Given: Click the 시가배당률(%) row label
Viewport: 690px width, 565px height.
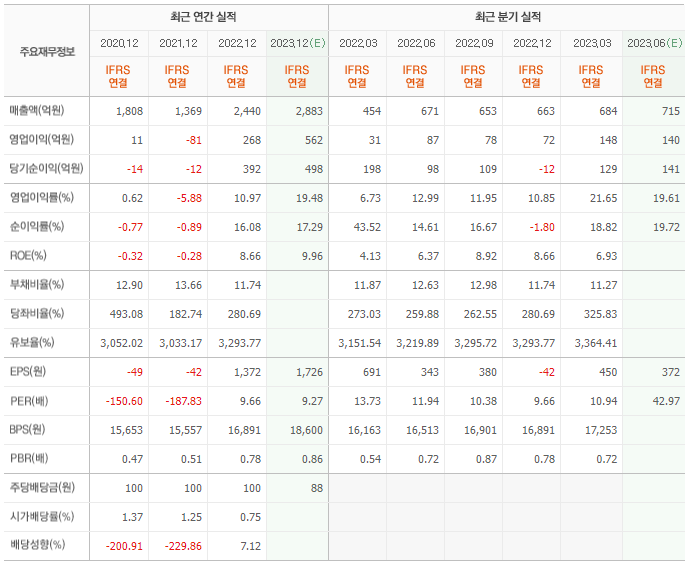Looking at the screenshot, I should [42, 517].
